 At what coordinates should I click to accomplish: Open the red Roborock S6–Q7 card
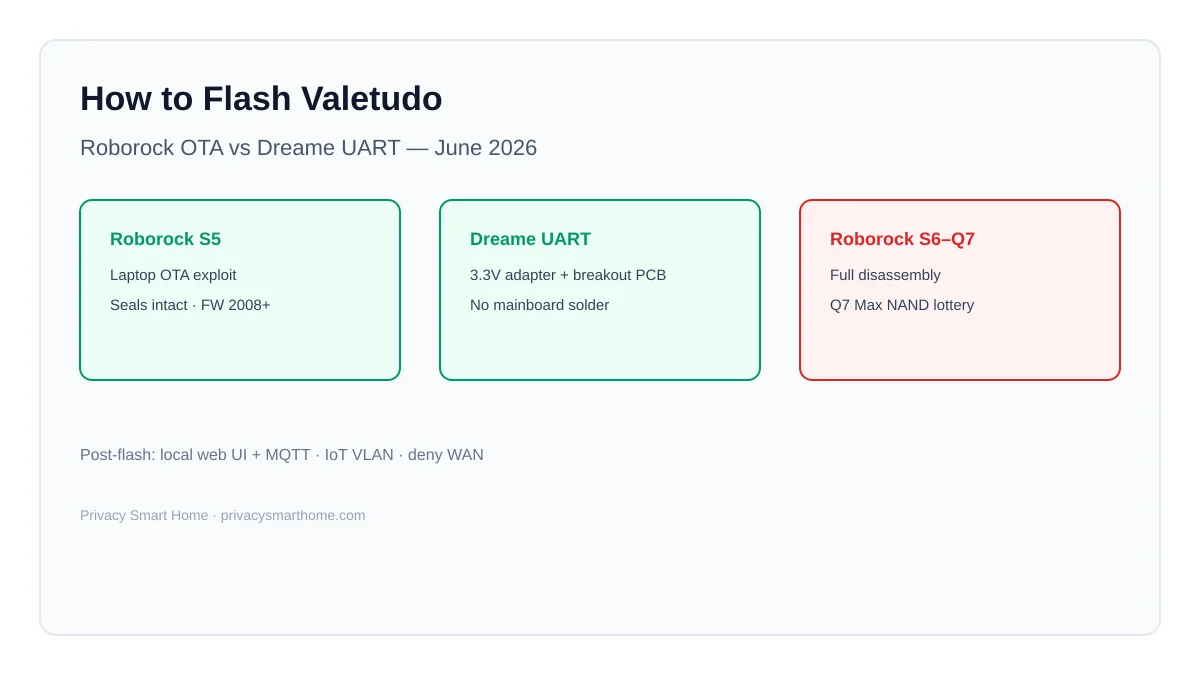click(960, 290)
